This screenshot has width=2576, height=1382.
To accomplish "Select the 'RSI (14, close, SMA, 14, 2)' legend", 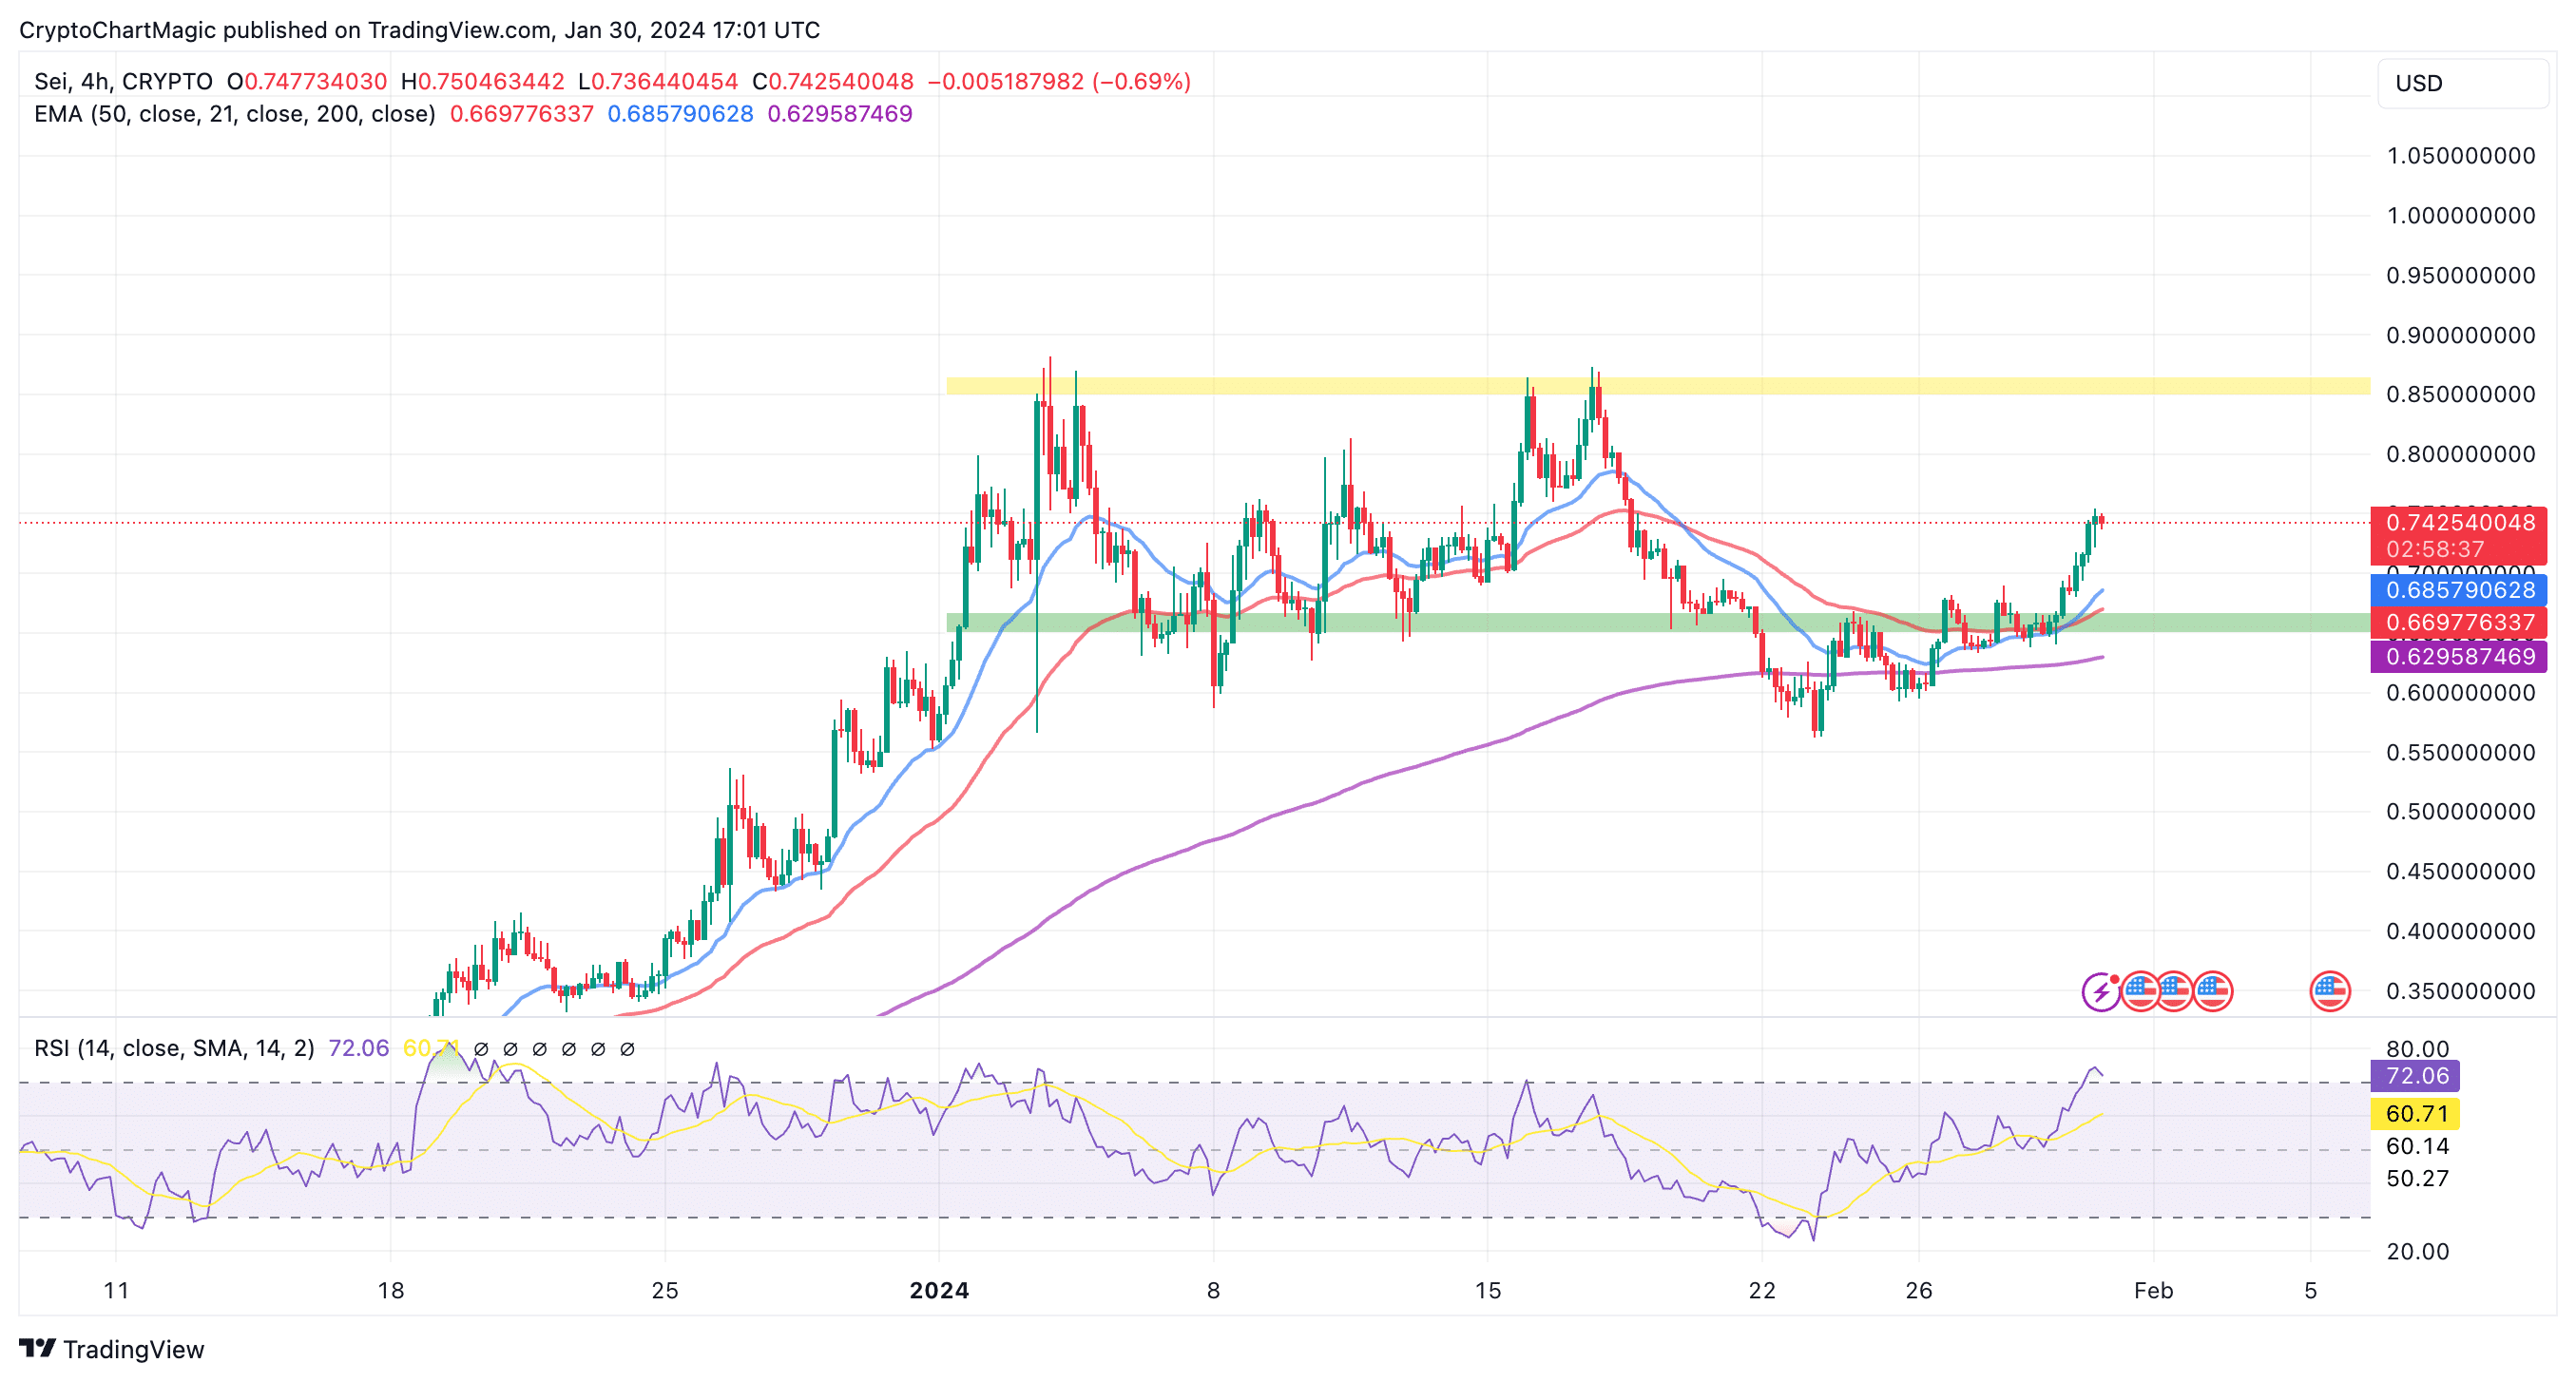I will pyautogui.click(x=174, y=1048).
